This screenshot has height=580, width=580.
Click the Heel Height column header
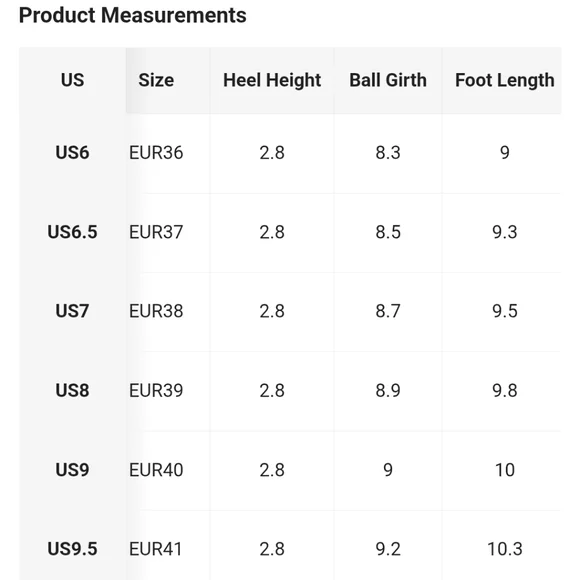pos(272,80)
